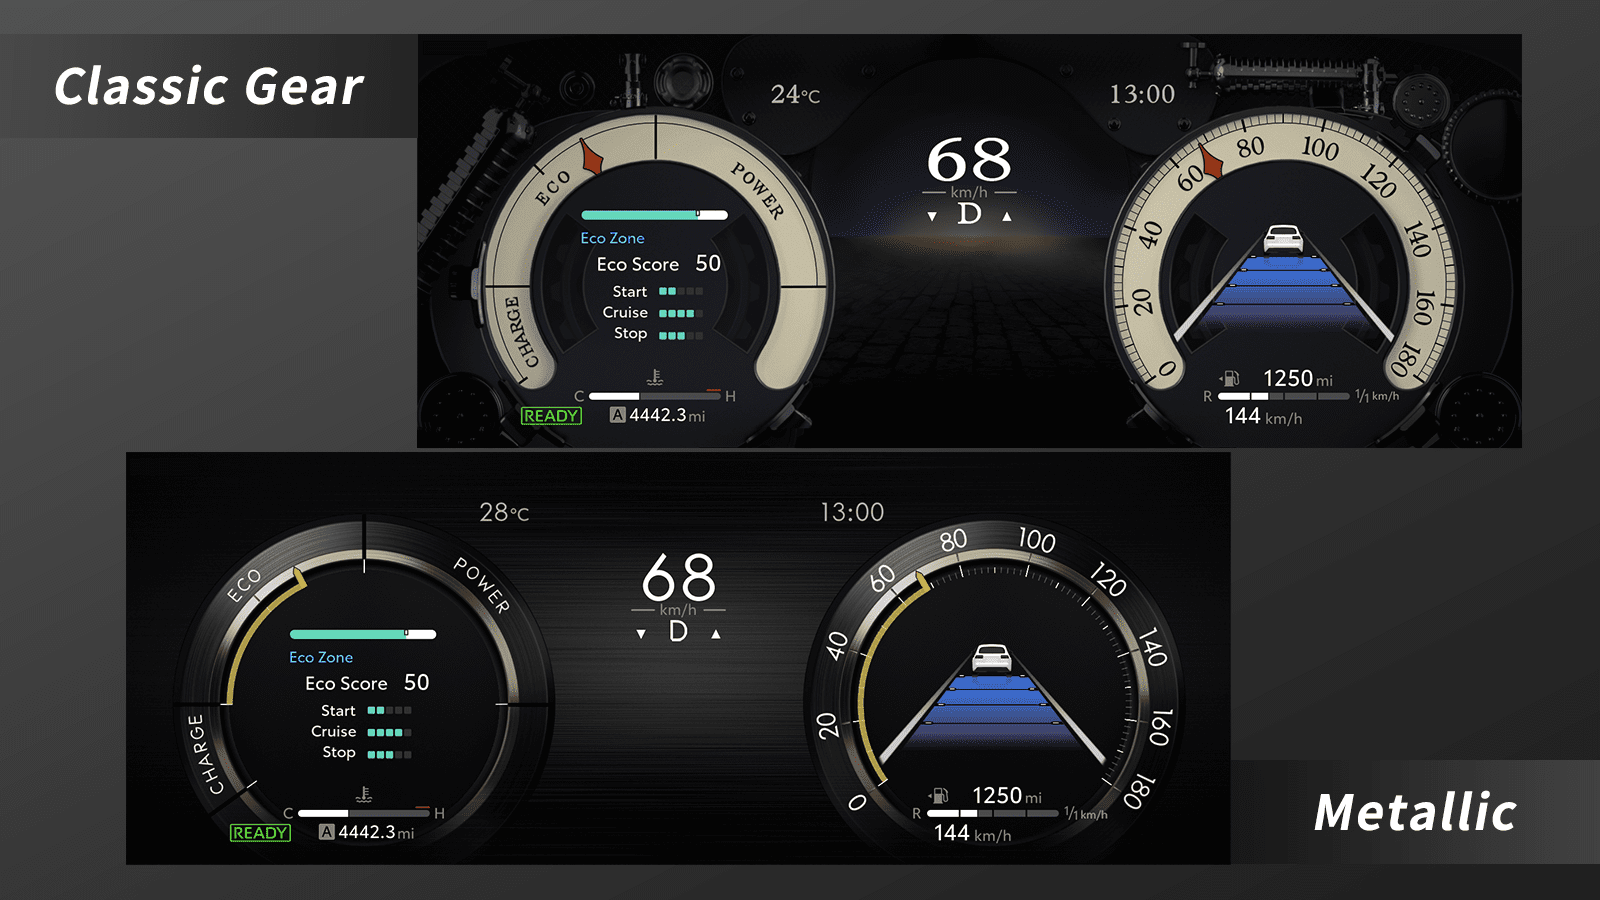Click the white car icon in Metallic speedometer
This screenshot has height=900, width=1600.
pos(992,657)
